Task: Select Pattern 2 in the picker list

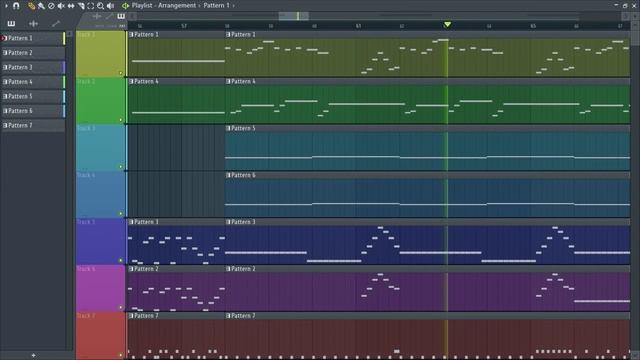Action: (33, 53)
